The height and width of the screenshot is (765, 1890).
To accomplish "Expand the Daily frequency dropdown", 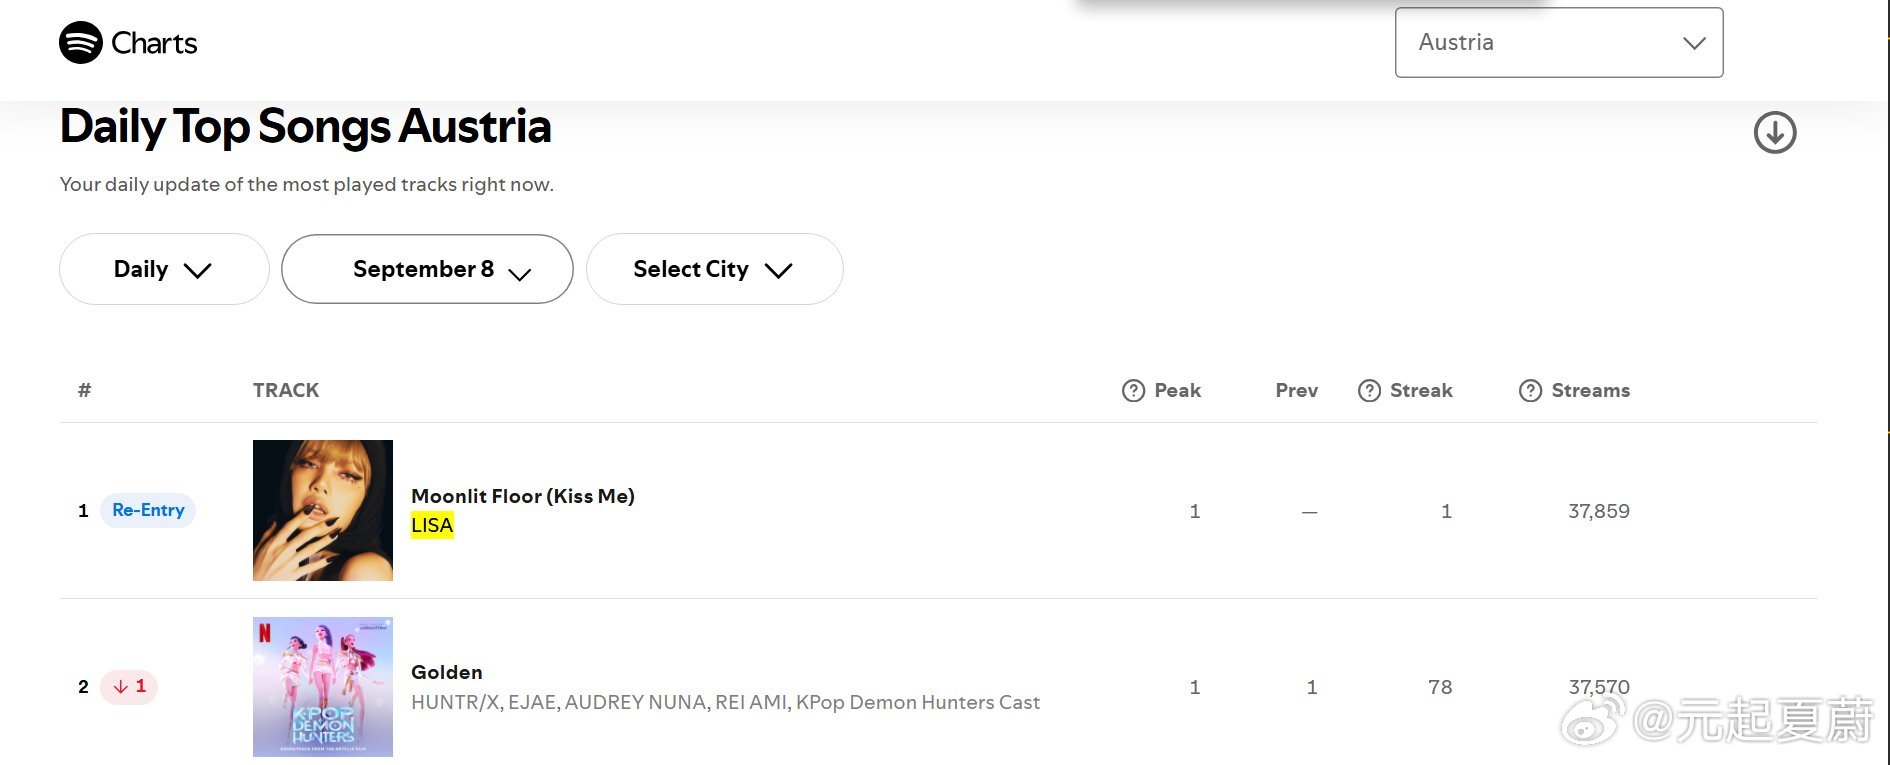I will (x=164, y=269).
